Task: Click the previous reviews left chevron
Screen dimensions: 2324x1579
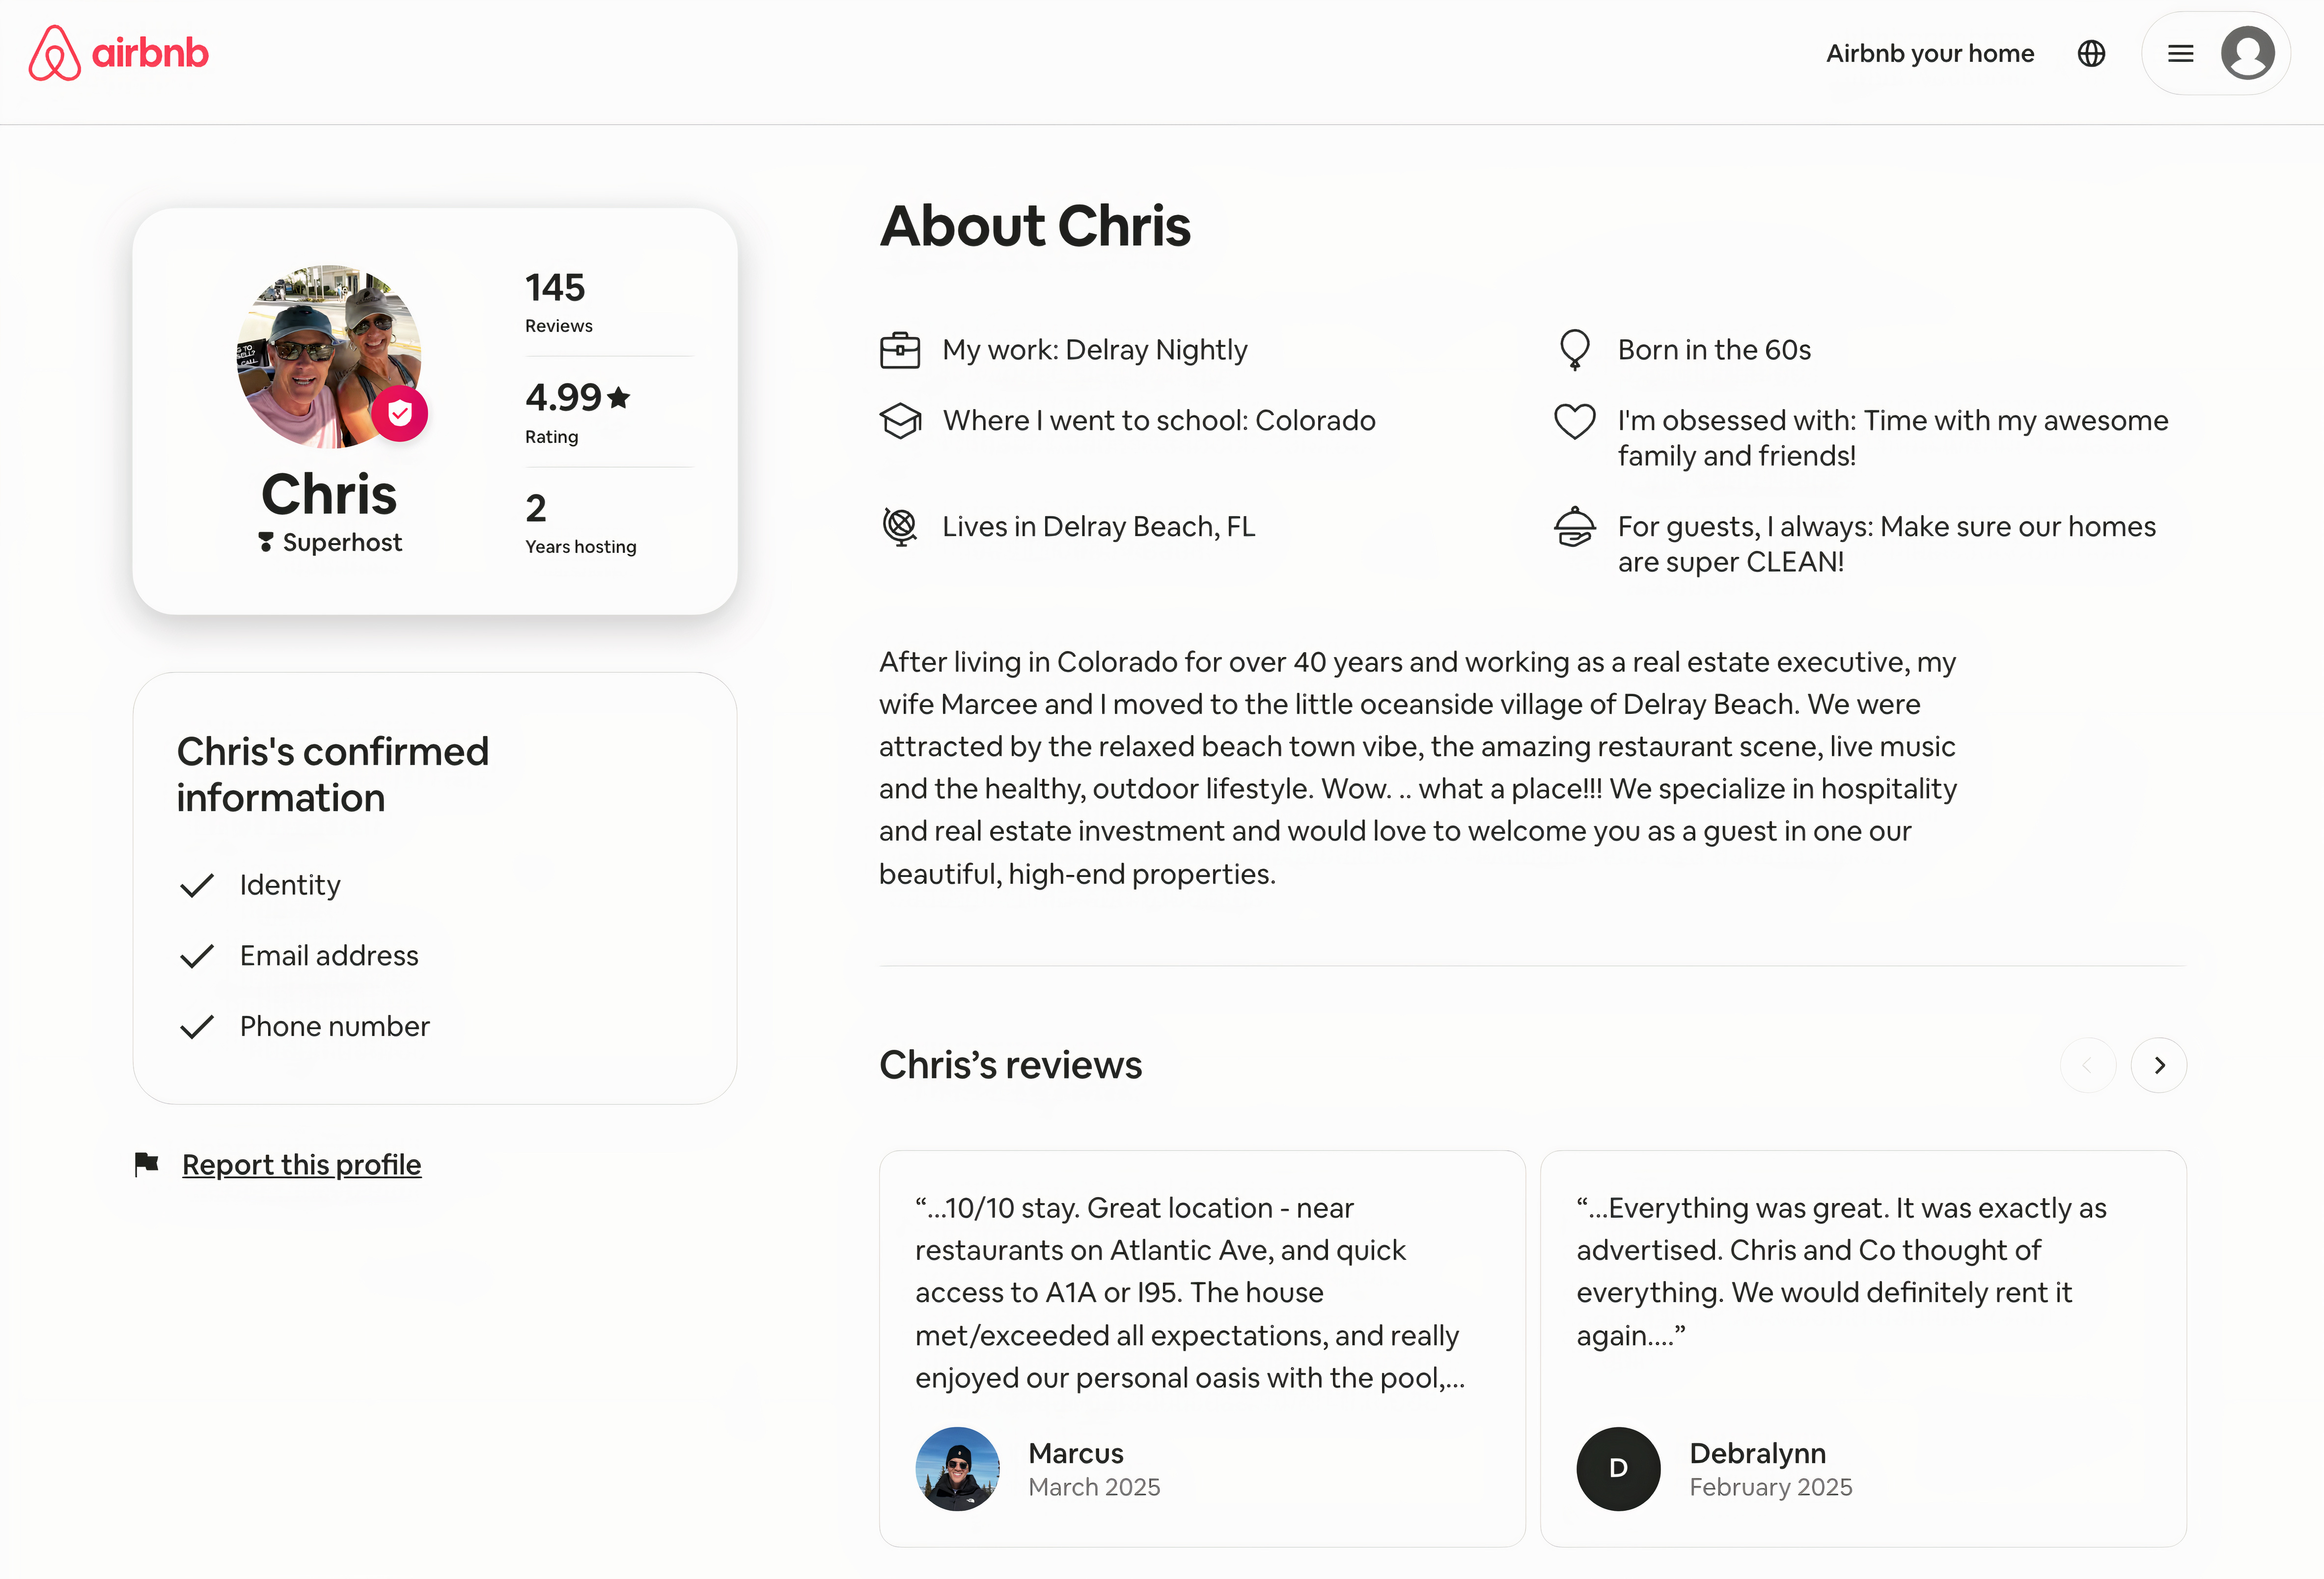Action: coord(2088,1065)
